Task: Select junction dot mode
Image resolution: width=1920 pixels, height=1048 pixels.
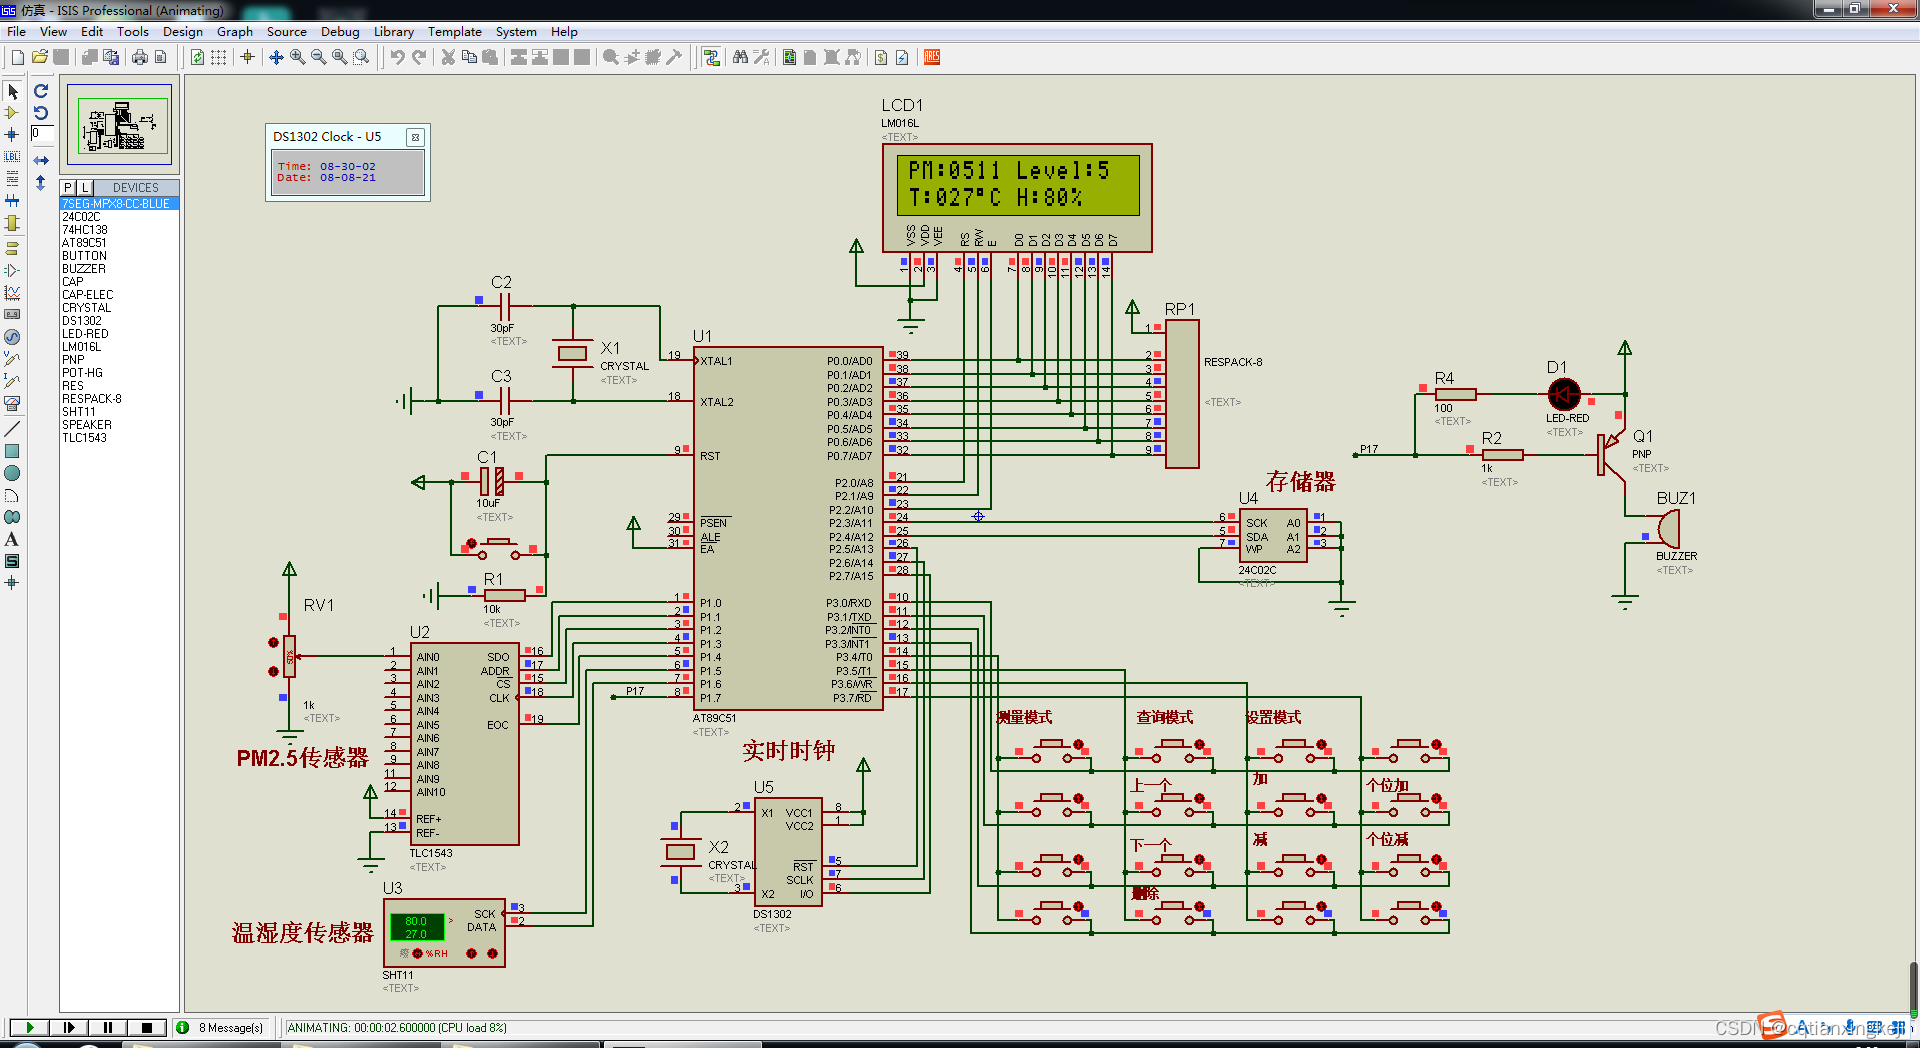Action: [x=12, y=134]
